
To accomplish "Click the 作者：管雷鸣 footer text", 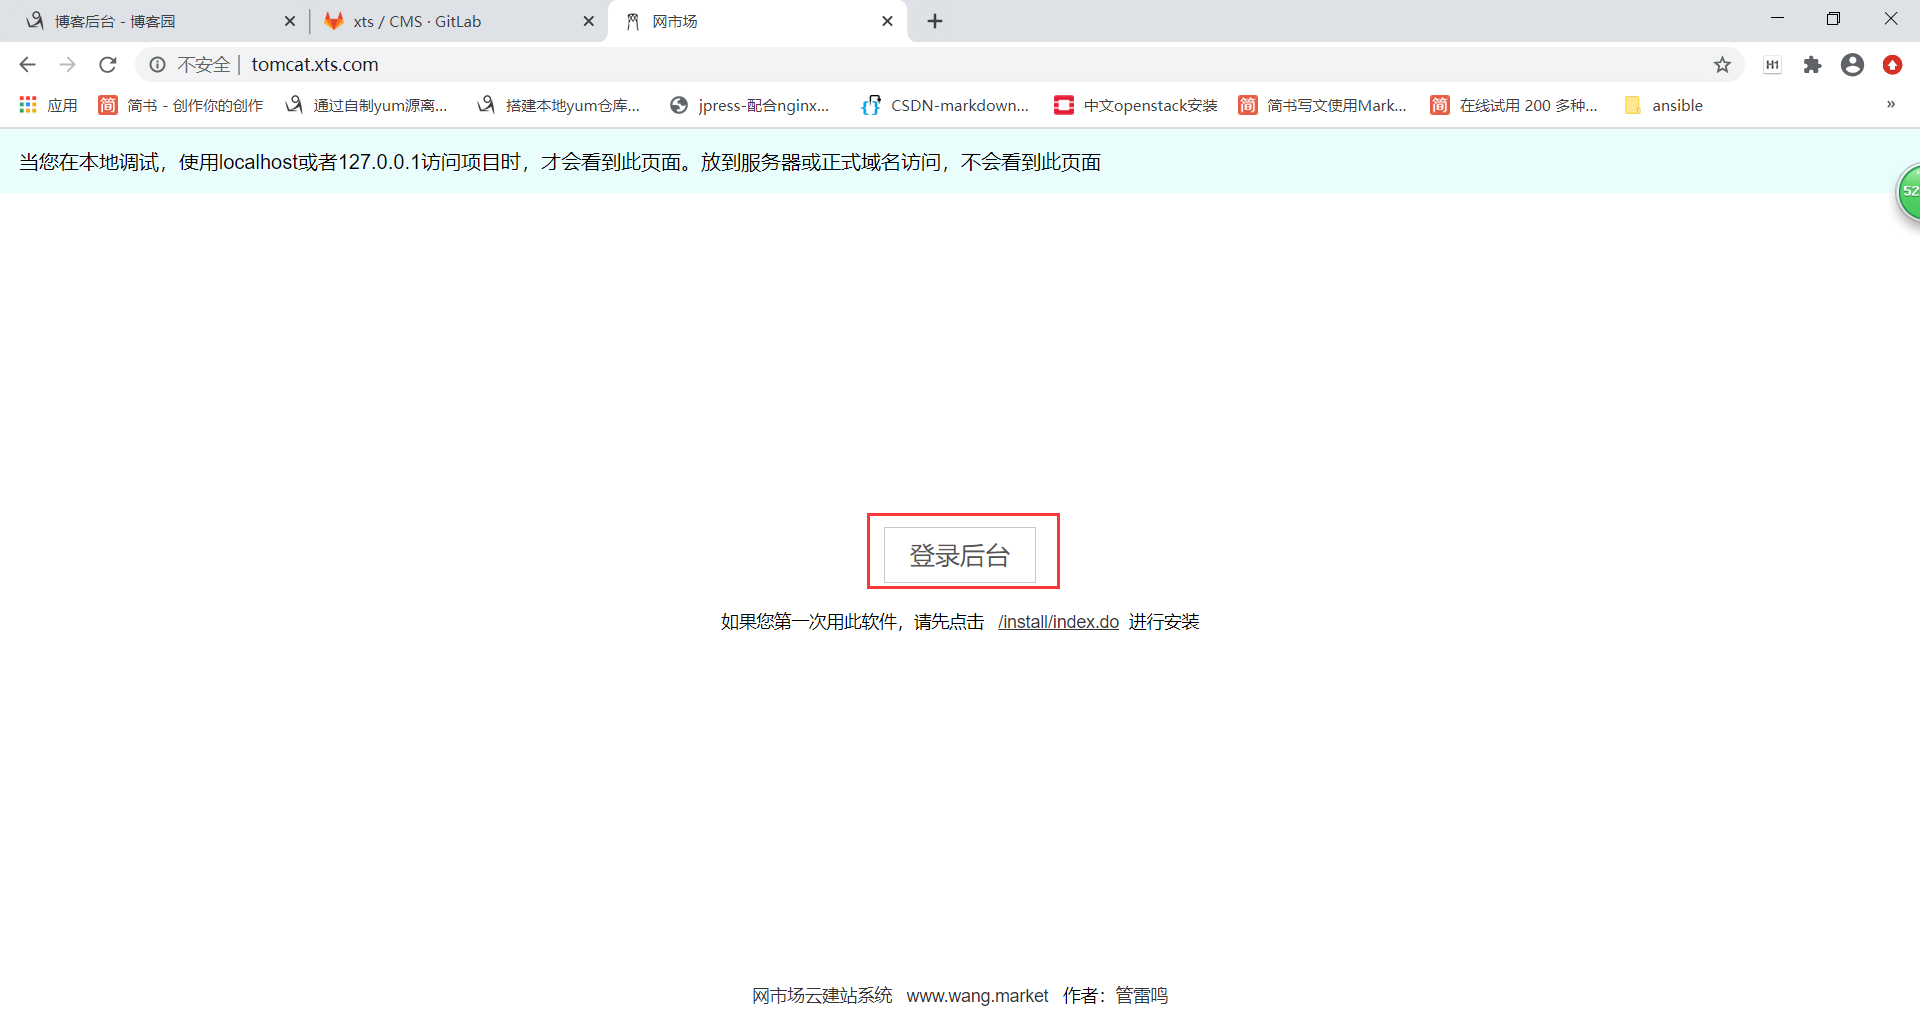I will 1115,996.
